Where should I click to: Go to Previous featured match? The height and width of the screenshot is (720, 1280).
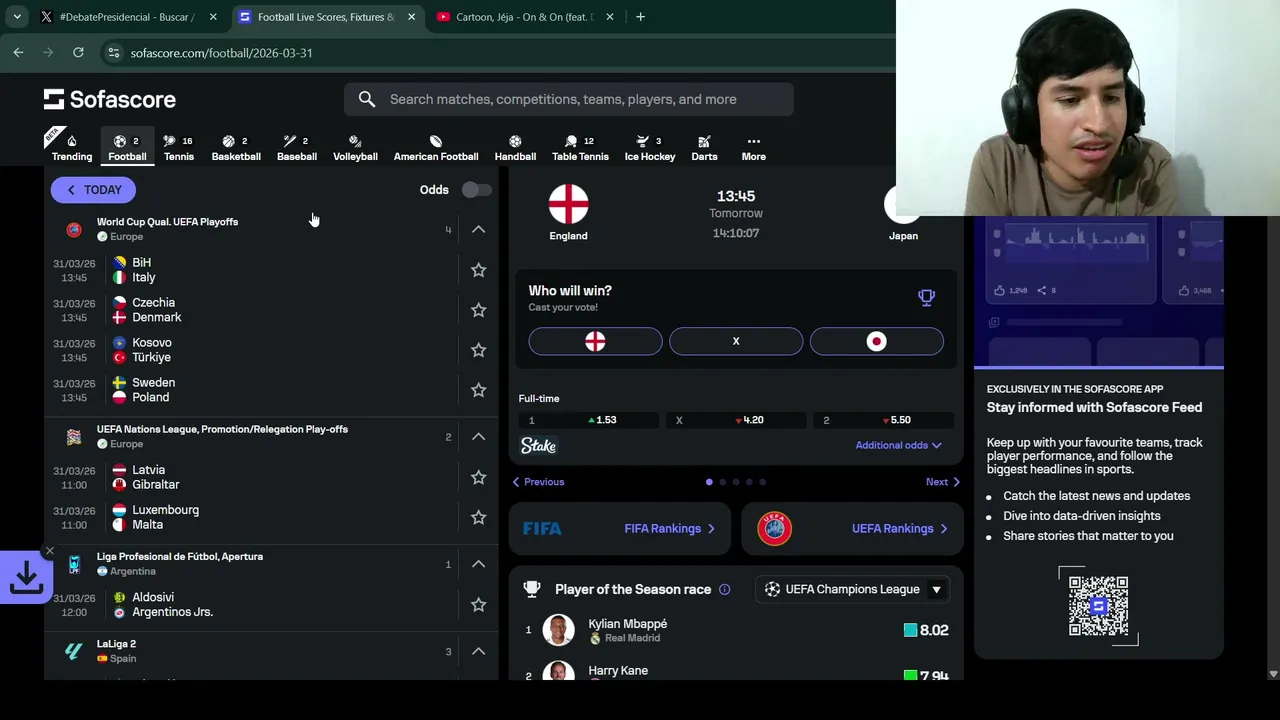click(x=538, y=482)
